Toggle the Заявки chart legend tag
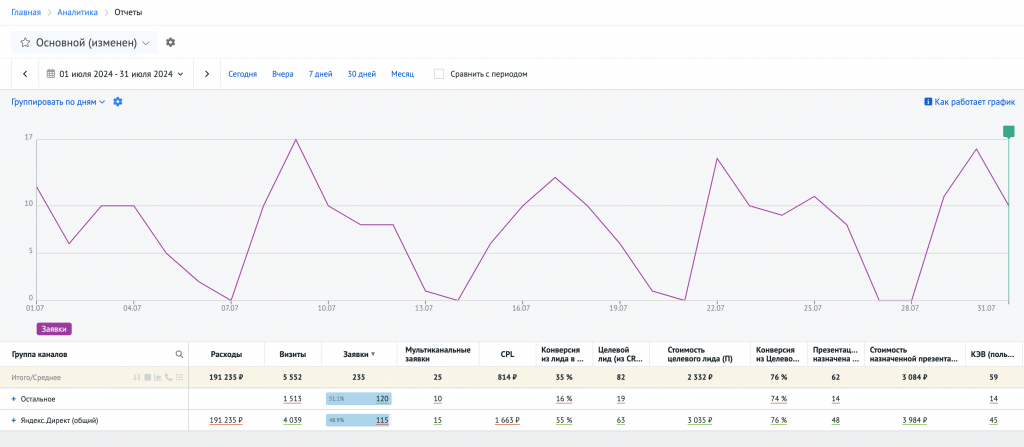 pos(54,327)
